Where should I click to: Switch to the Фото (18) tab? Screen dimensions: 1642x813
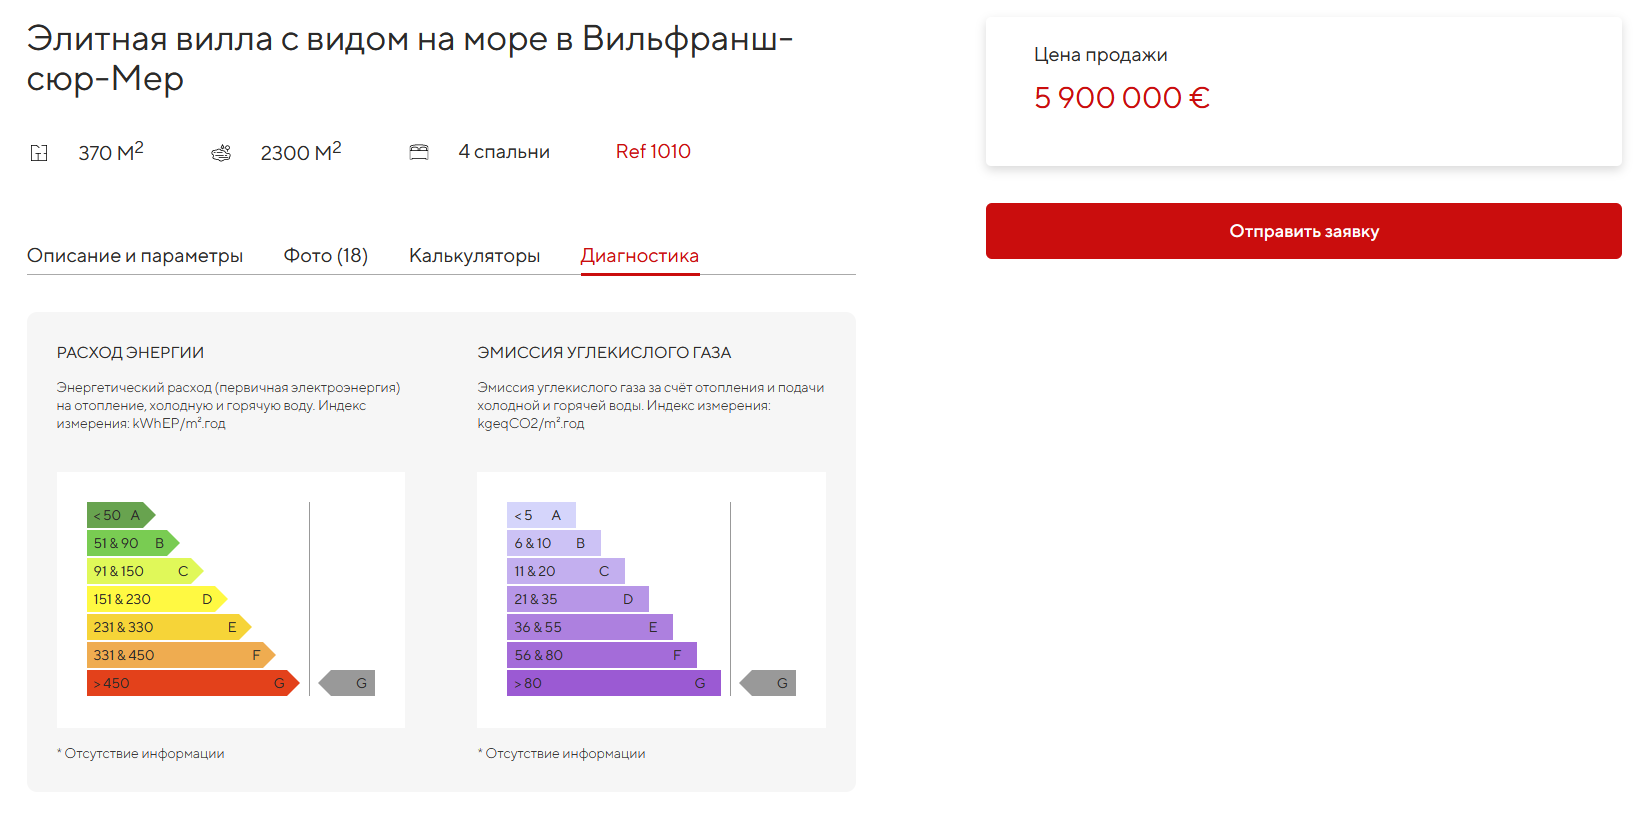click(x=326, y=256)
